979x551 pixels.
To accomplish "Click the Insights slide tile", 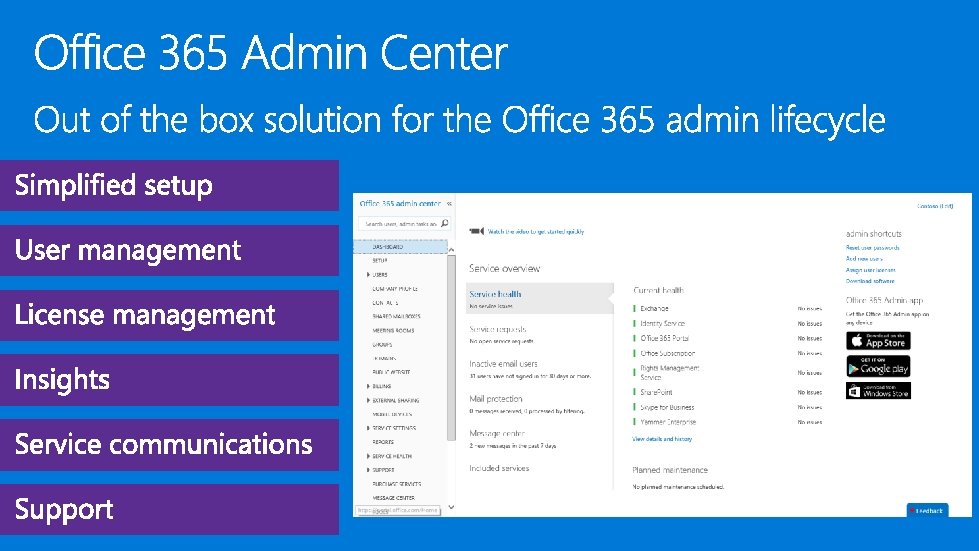I will pyautogui.click(x=169, y=380).
